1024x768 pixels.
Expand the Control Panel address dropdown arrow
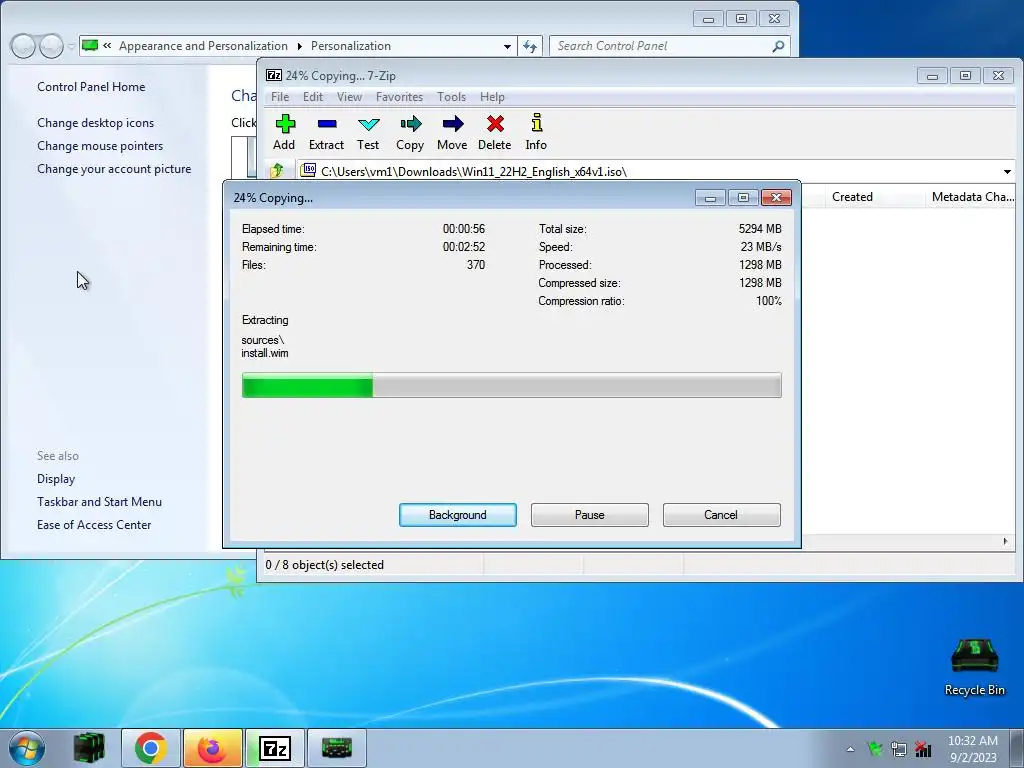click(x=507, y=46)
